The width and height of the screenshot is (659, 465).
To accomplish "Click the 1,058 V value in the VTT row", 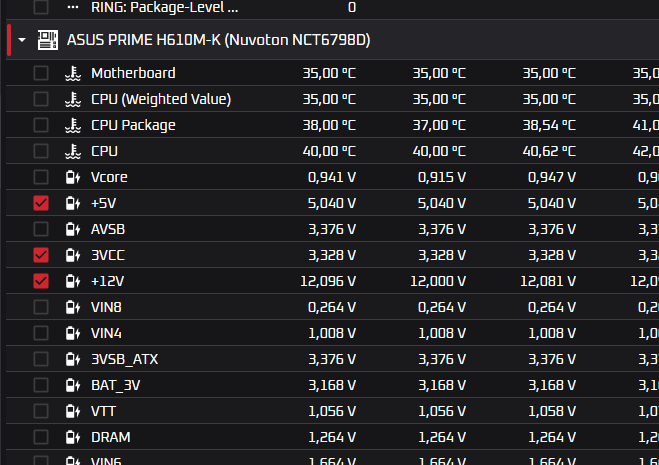I will point(552,411).
